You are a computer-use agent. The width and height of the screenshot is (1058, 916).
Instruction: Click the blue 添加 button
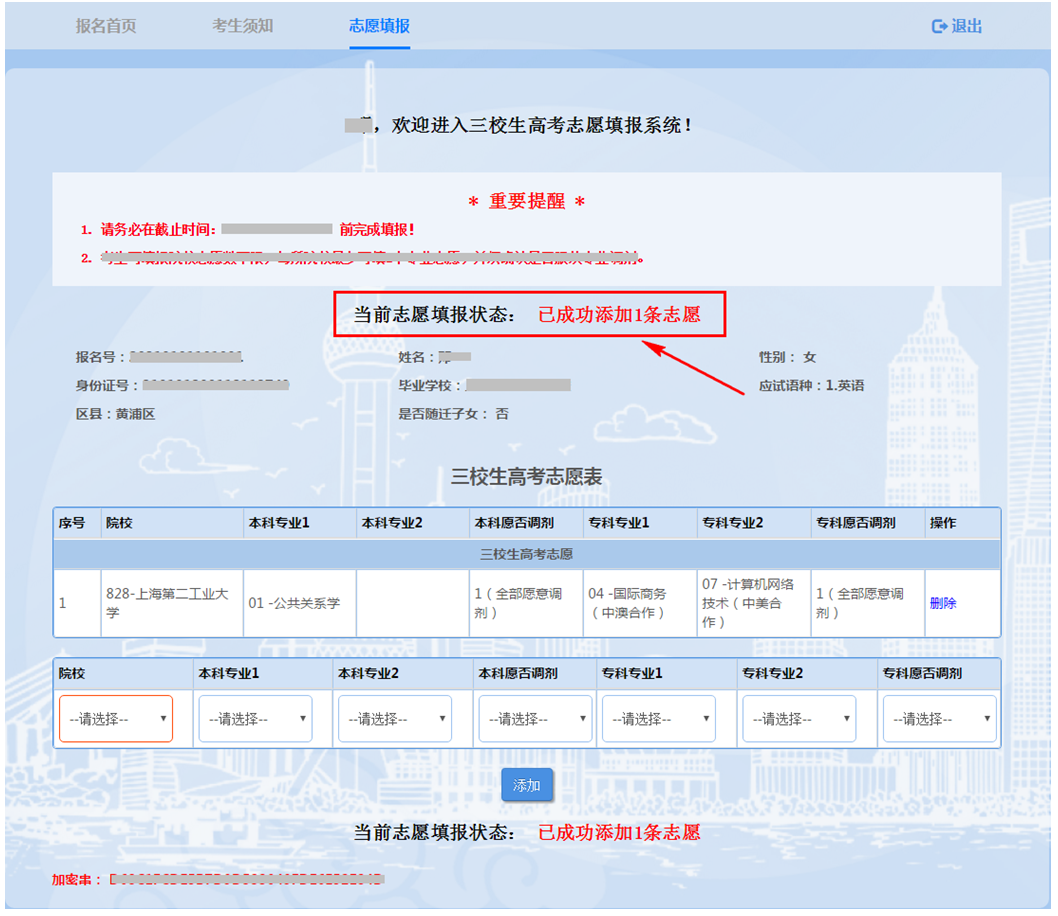click(527, 785)
